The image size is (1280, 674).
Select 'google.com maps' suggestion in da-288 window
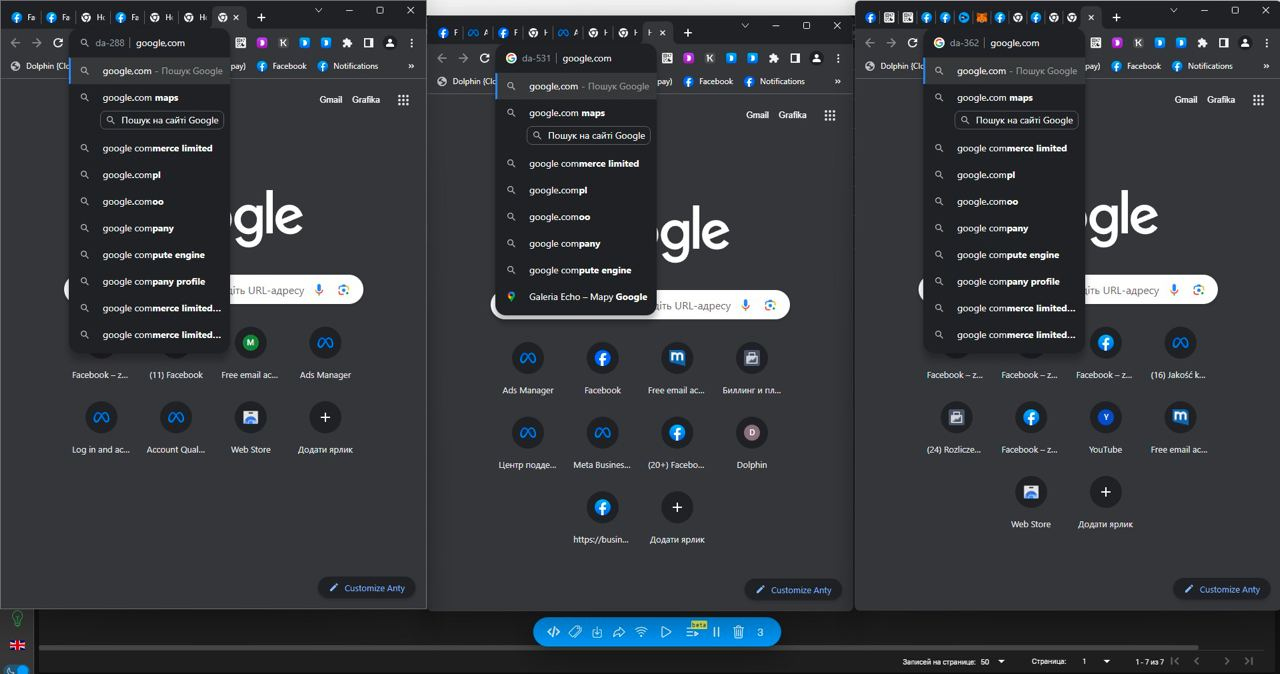[x=150, y=98]
